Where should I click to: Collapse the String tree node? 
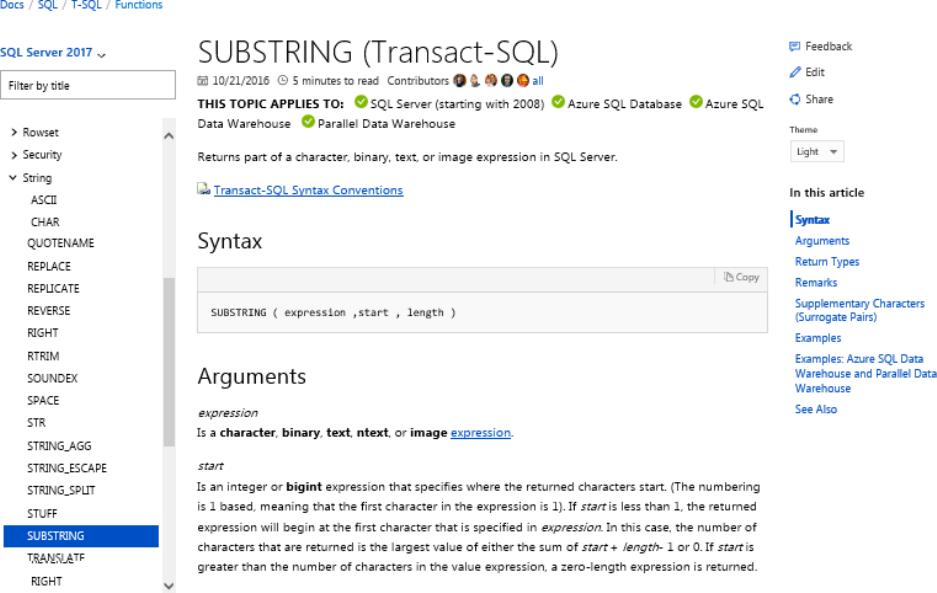14,178
